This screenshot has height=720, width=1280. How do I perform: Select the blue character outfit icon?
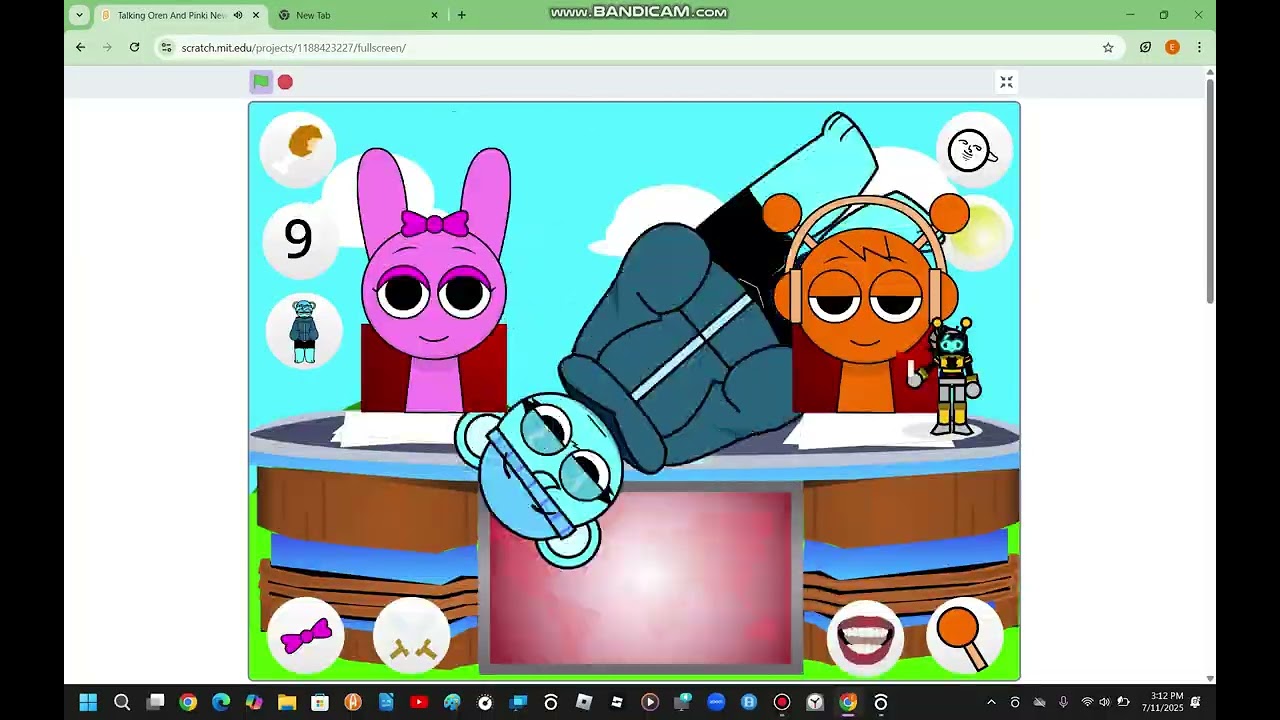pos(304,331)
